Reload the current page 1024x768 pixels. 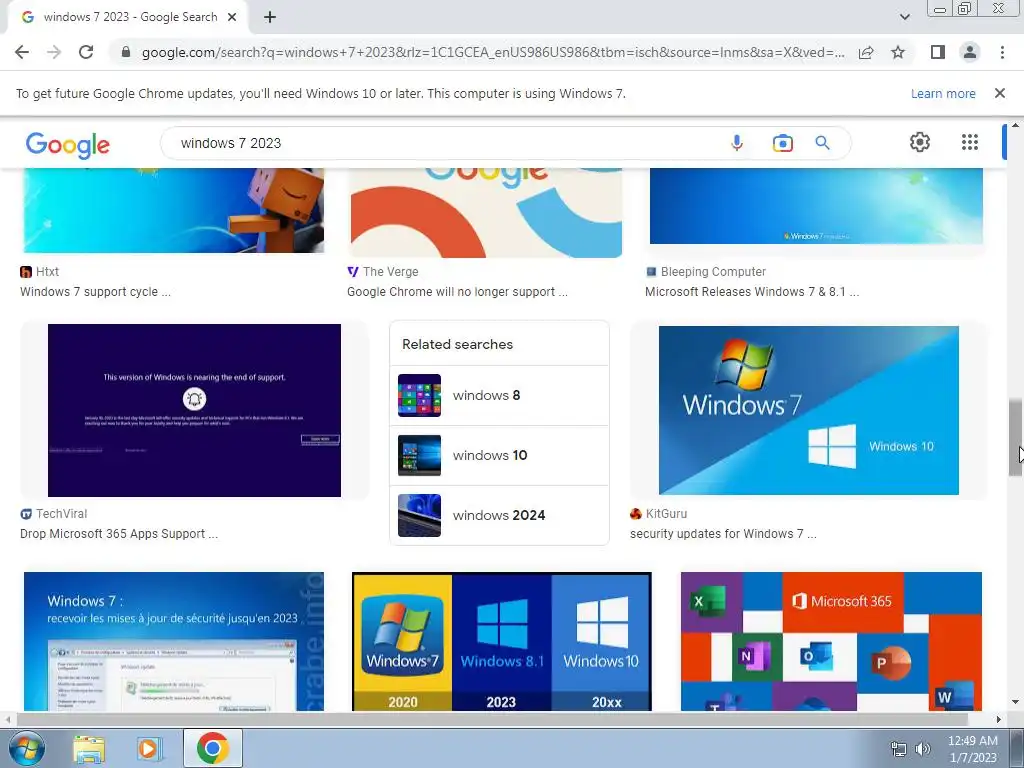86,52
